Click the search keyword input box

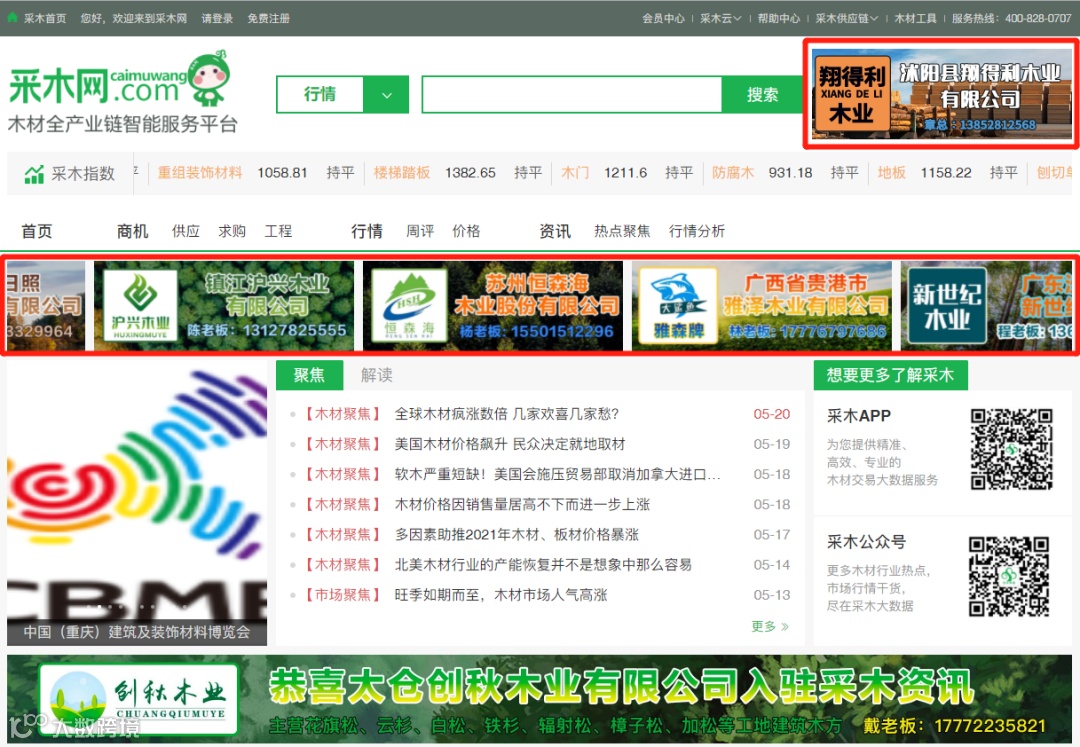coord(572,94)
